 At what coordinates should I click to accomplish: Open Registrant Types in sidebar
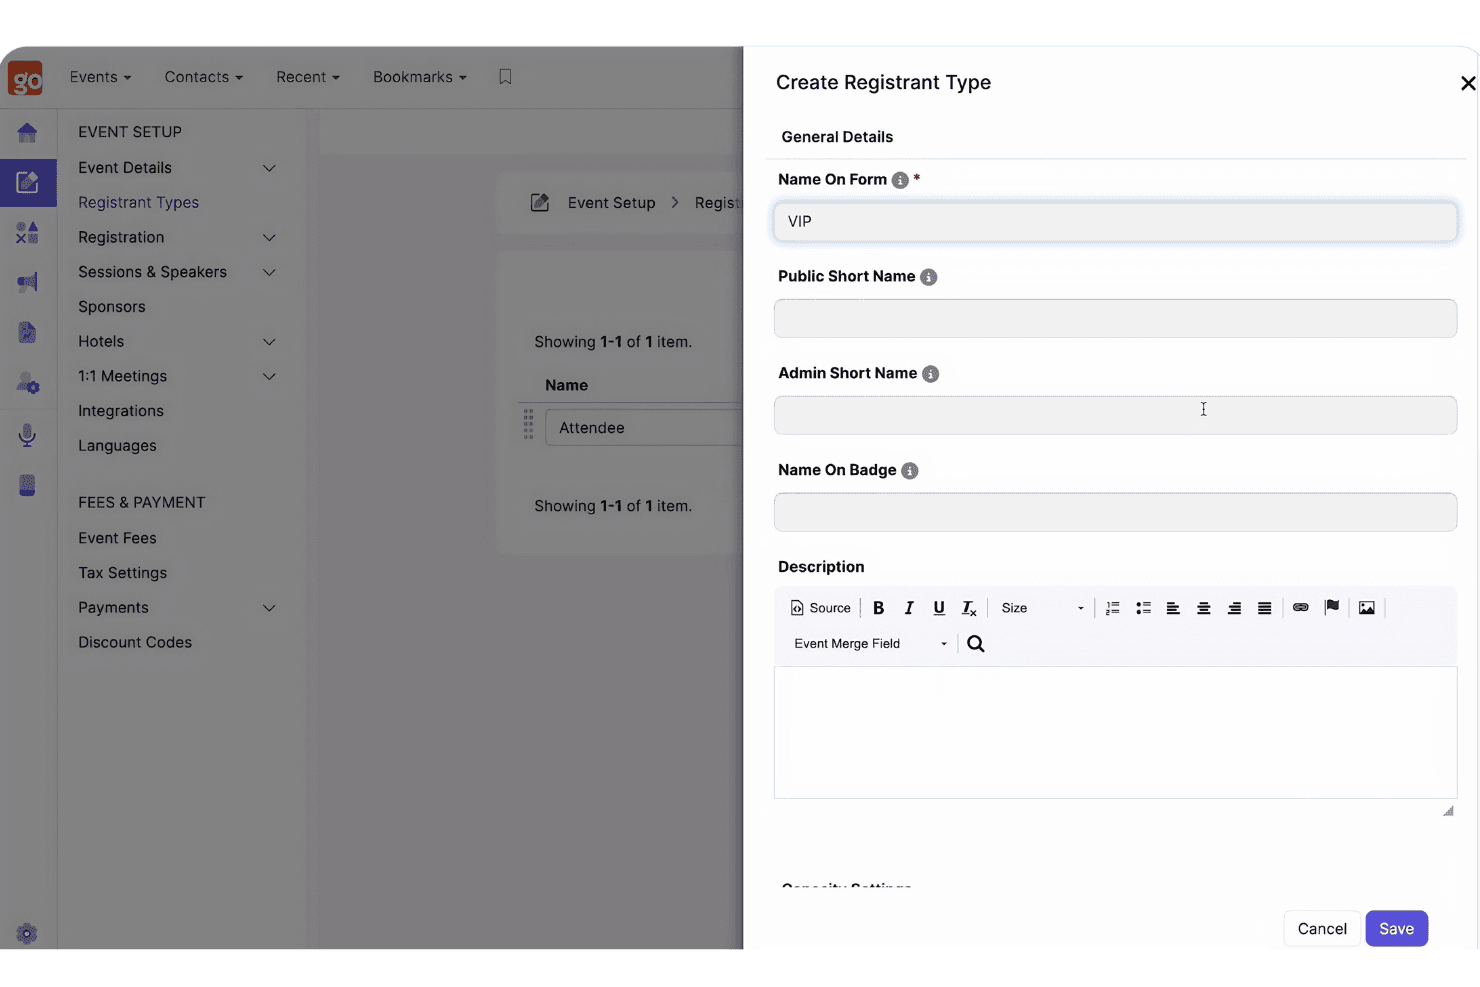[x=139, y=203]
